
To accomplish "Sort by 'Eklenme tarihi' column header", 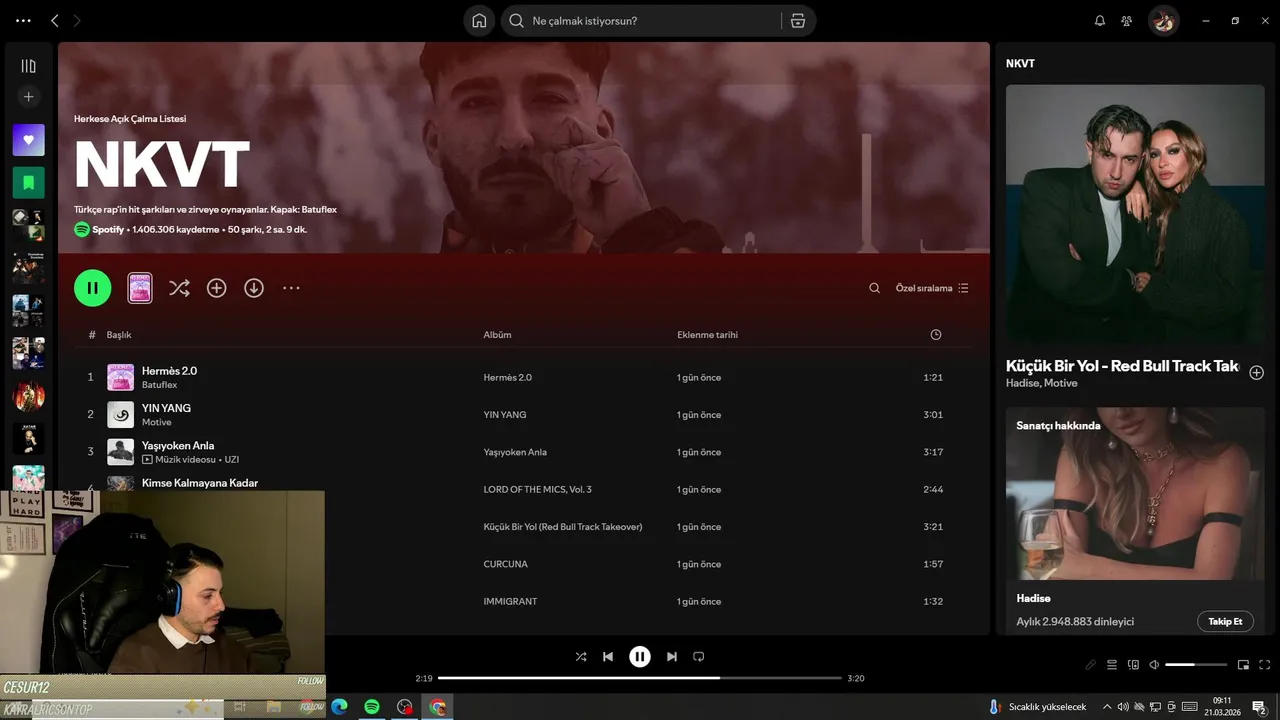I will point(707,335).
